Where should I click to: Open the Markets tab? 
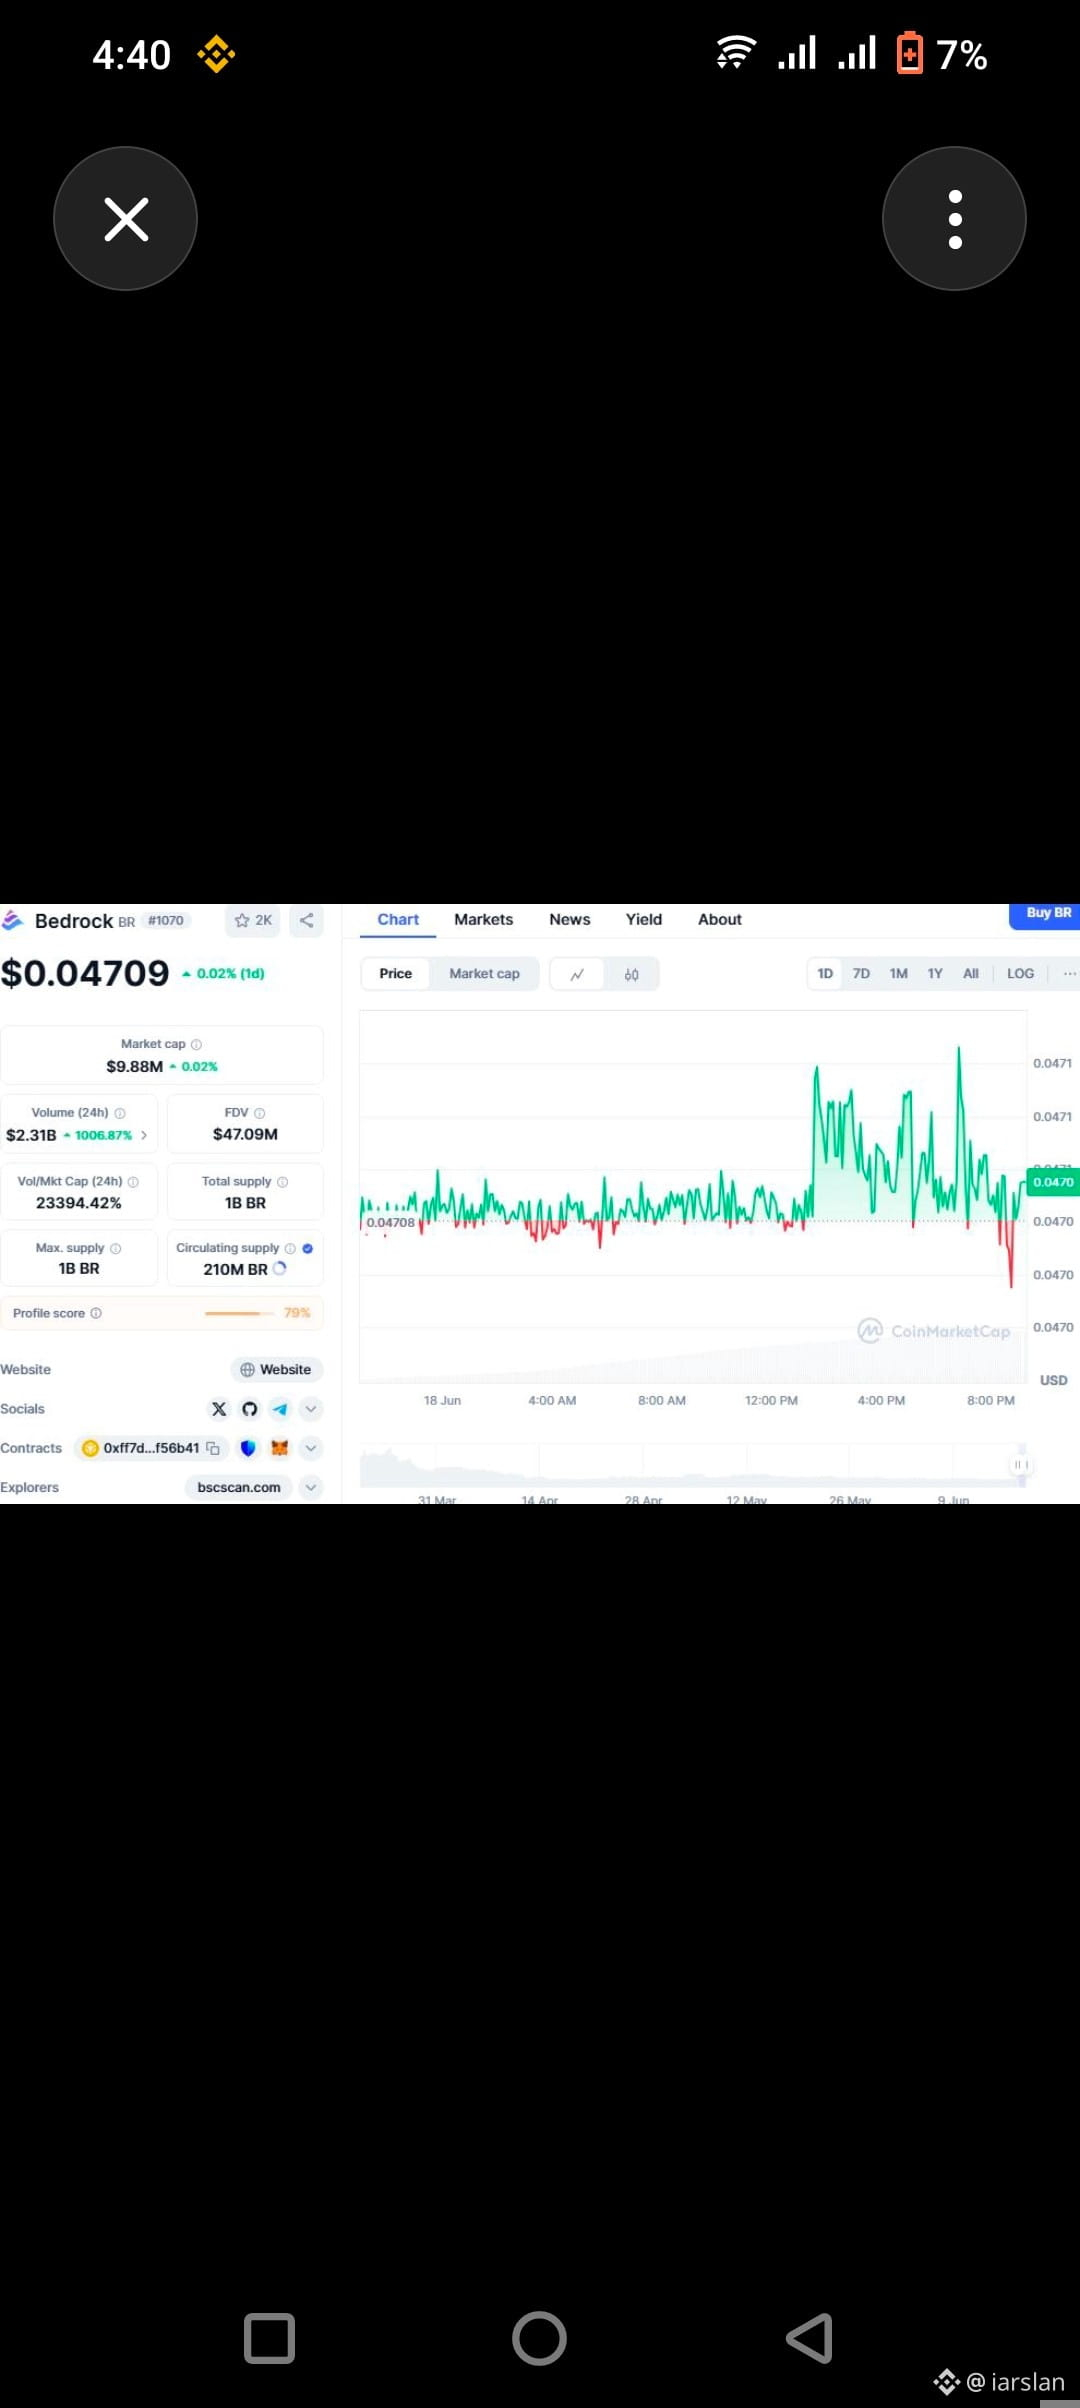point(483,920)
